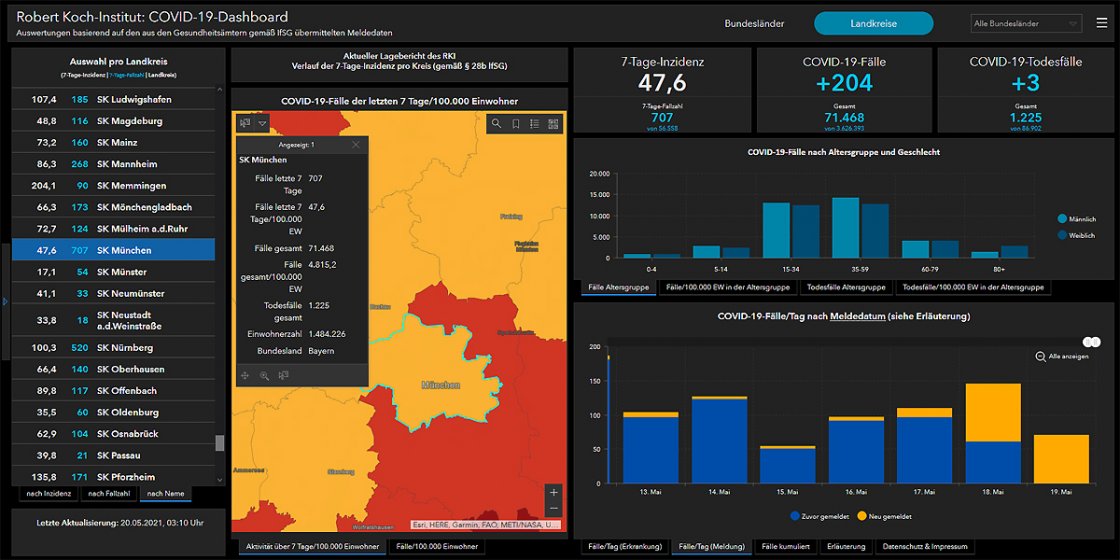Click the pan icon in popup footer
This screenshot has width=1120, height=560.
click(244, 376)
